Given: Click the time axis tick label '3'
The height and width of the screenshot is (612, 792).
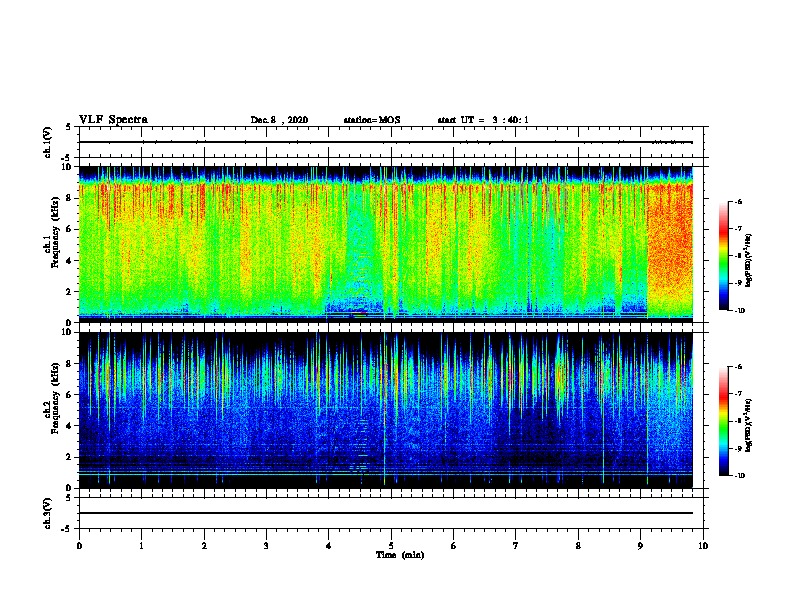Looking at the screenshot, I should [266, 546].
